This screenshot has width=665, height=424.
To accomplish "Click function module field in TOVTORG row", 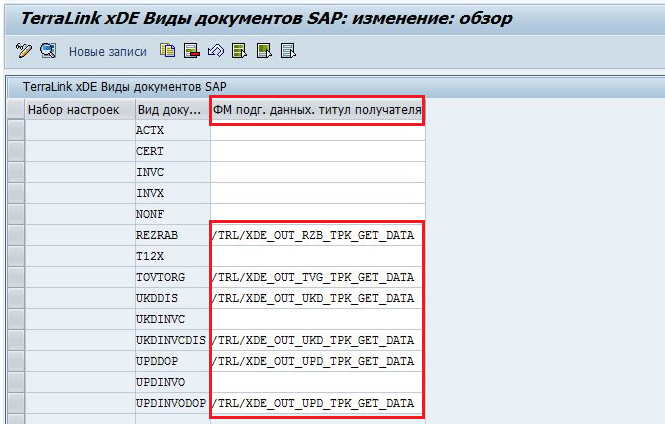I will click(x=317, y=277).
